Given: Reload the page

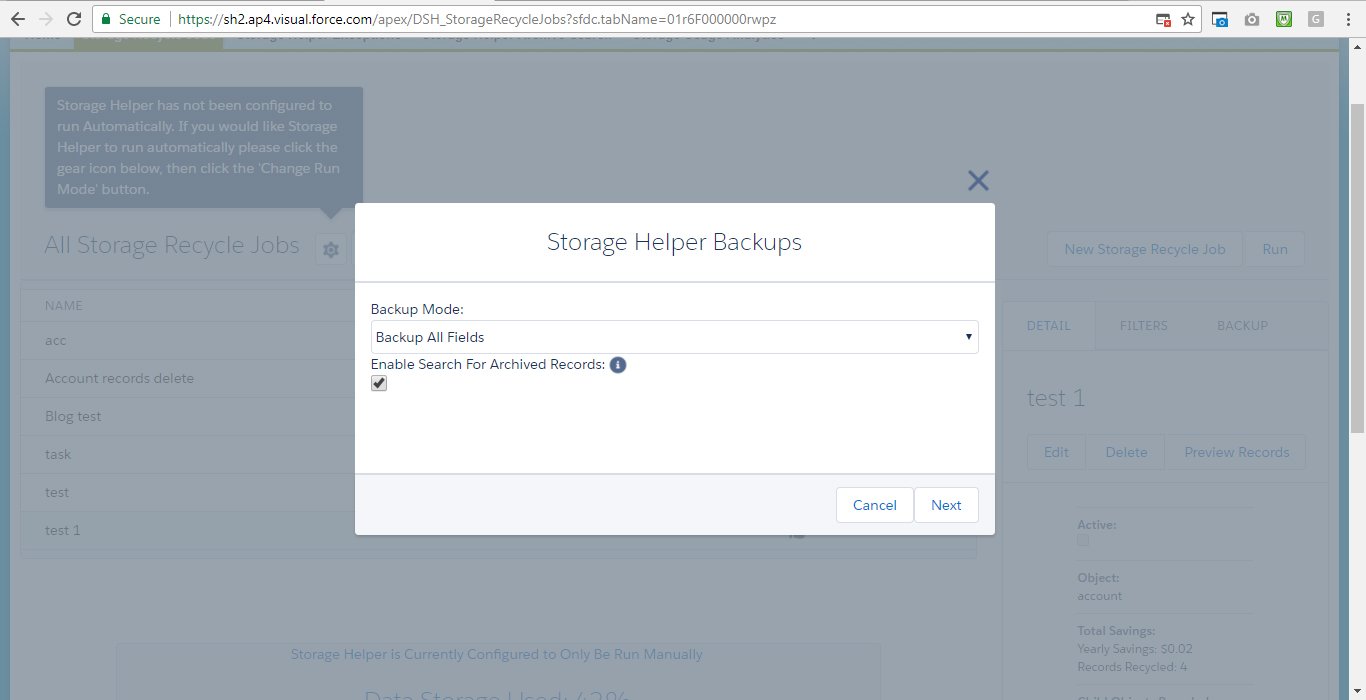Looking at the screenshot, I should [x=74, y=18].
